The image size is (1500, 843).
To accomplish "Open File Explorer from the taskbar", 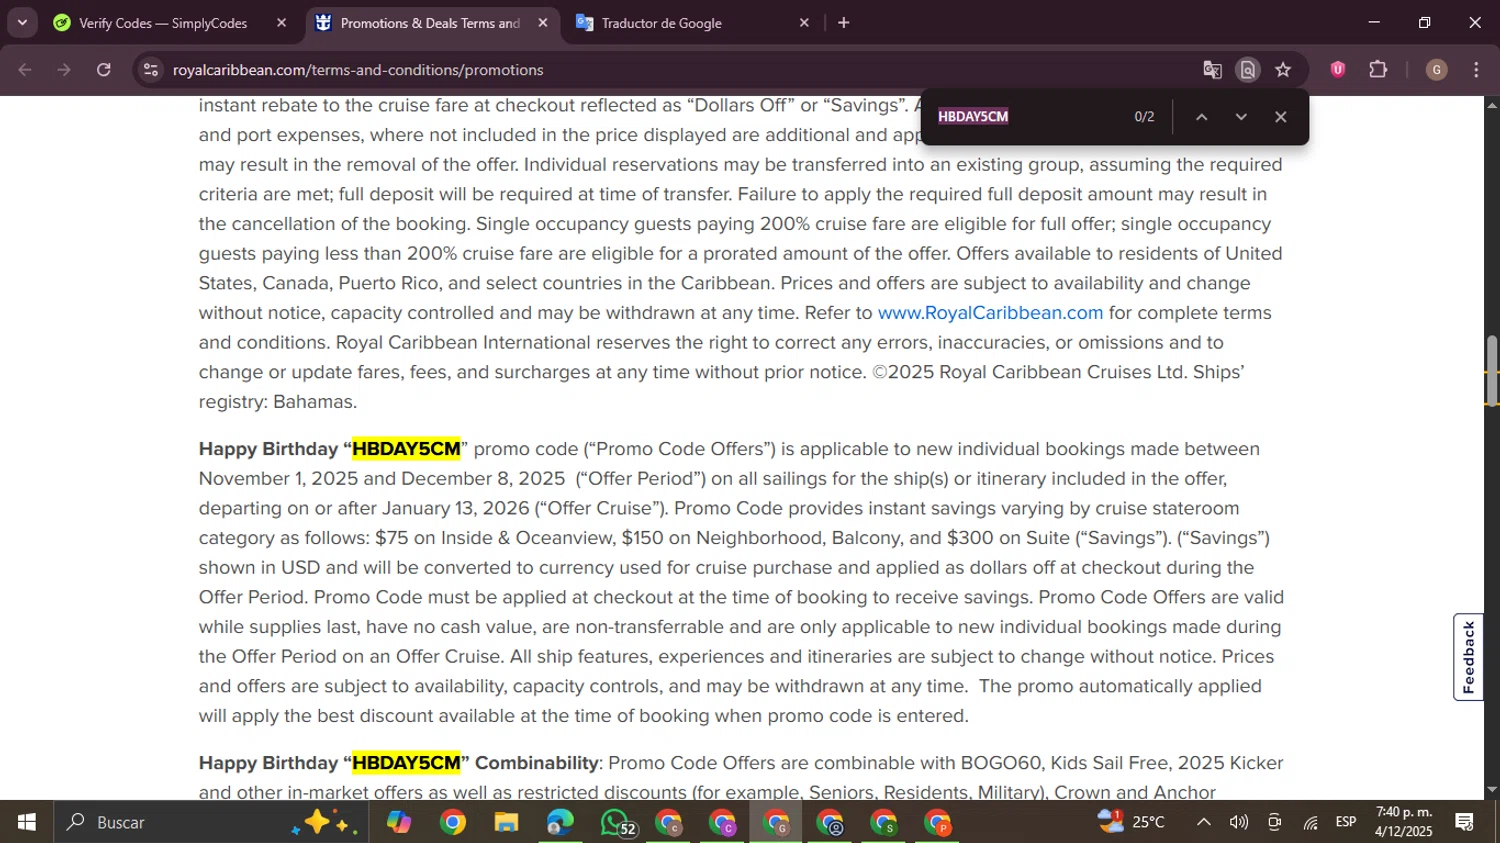I will [x=506, y=822].
